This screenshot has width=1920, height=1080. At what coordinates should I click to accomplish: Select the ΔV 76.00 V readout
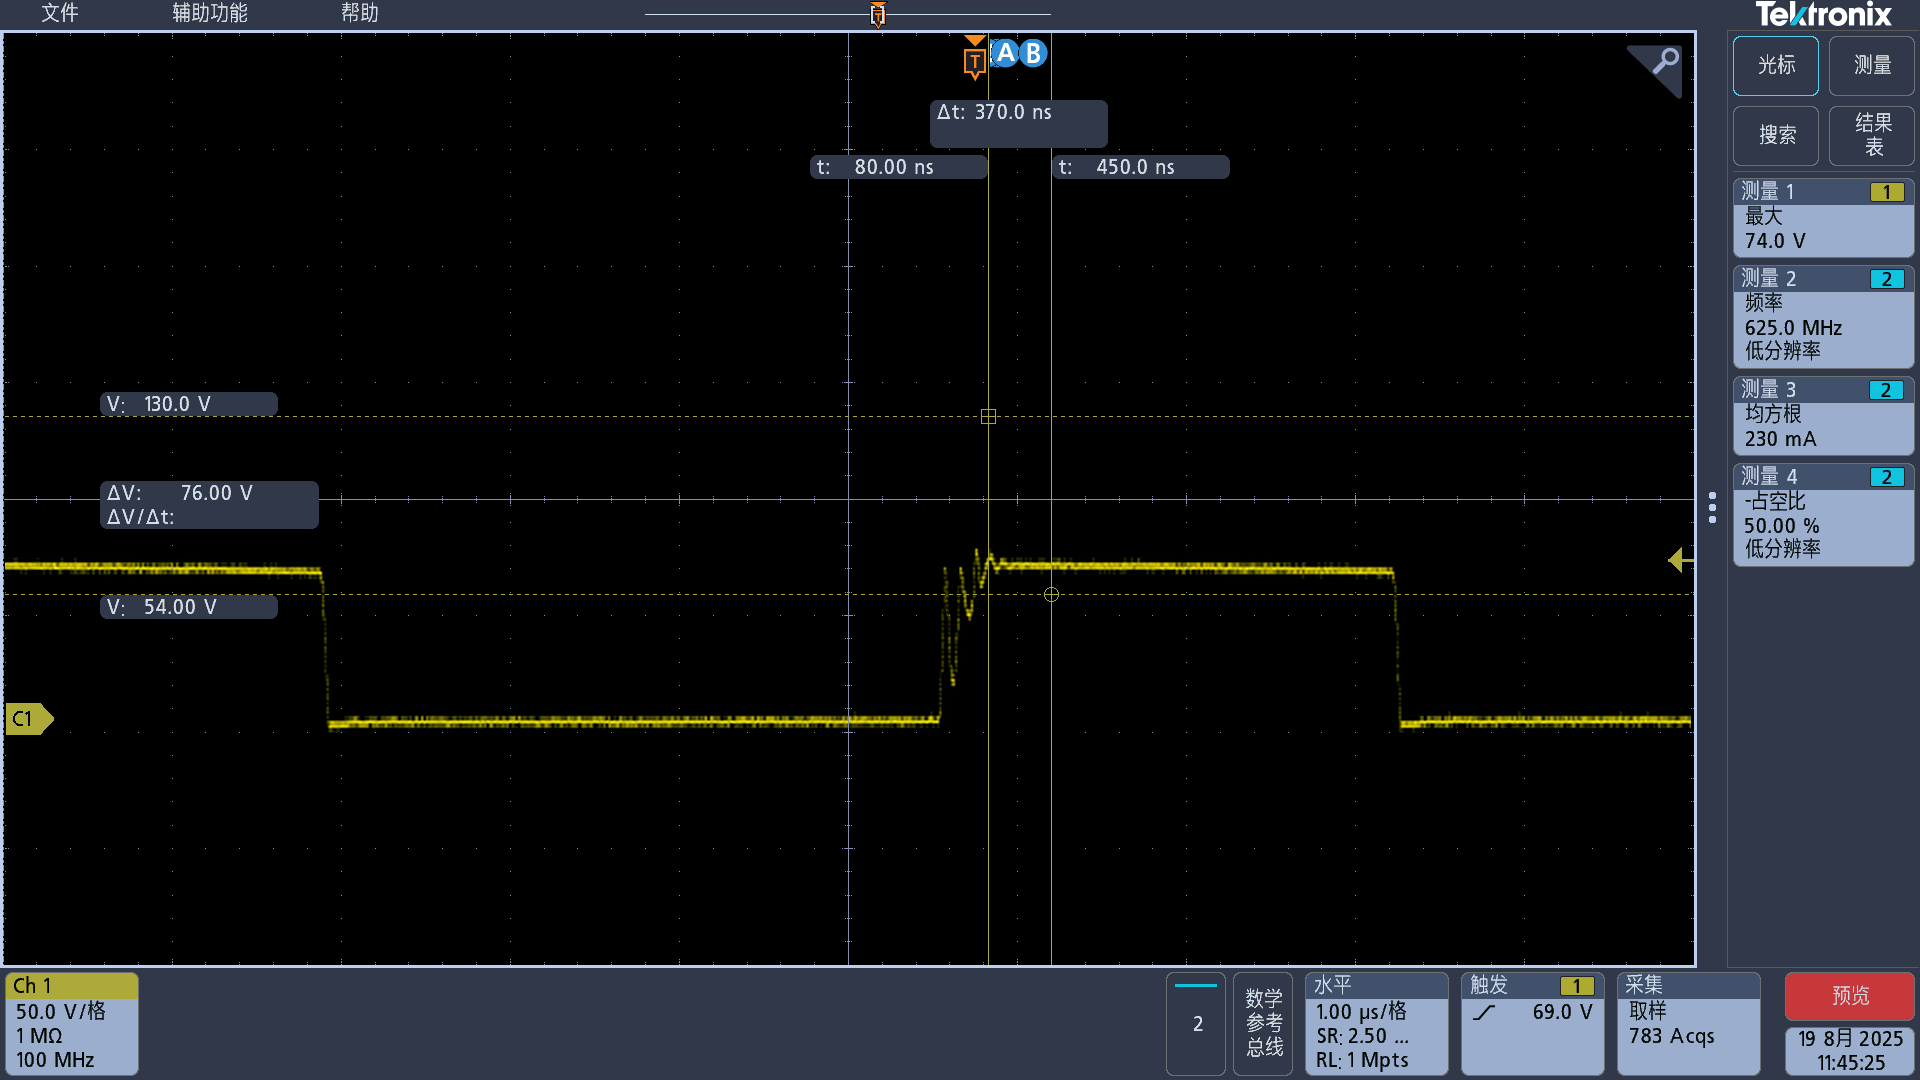pos(209,505)
